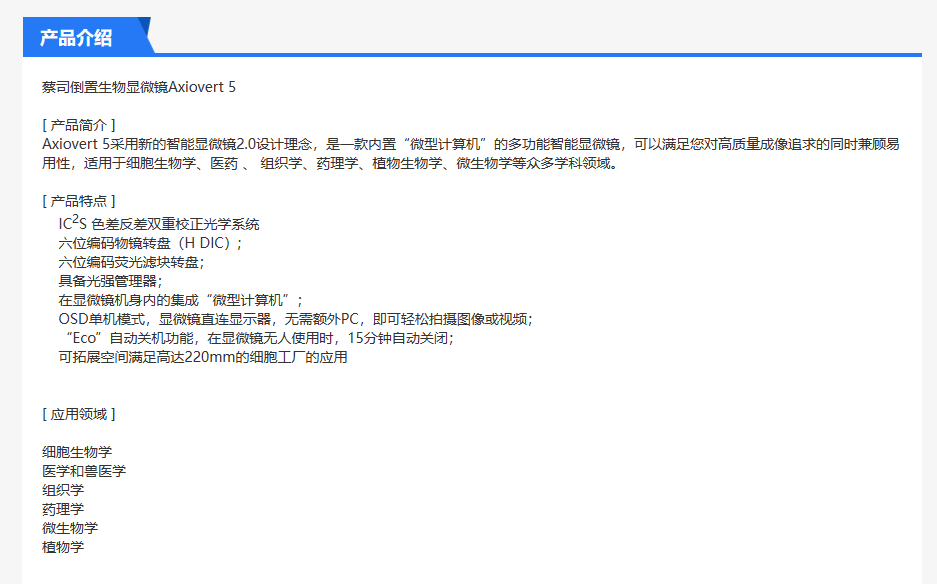Click the [ 产品简介 ] heading
Image resolution: width=937 pixels, height=584 pixels.
pos(78,125)
